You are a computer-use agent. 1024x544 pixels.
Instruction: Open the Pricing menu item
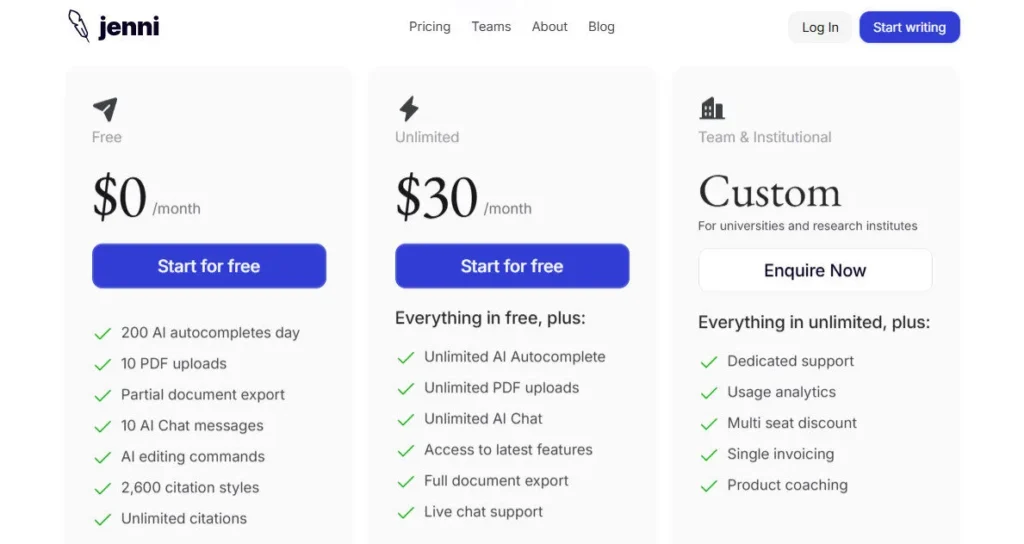429,27
